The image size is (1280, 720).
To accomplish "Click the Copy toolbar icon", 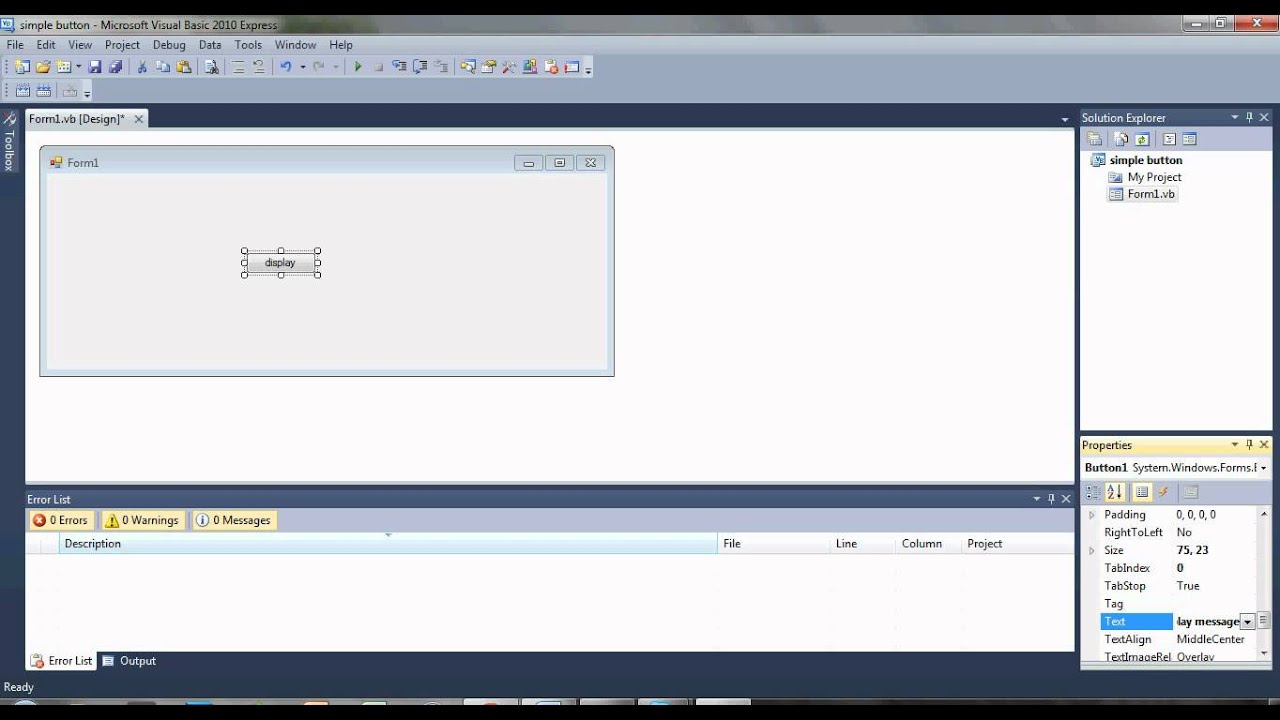I will point(163,67).
